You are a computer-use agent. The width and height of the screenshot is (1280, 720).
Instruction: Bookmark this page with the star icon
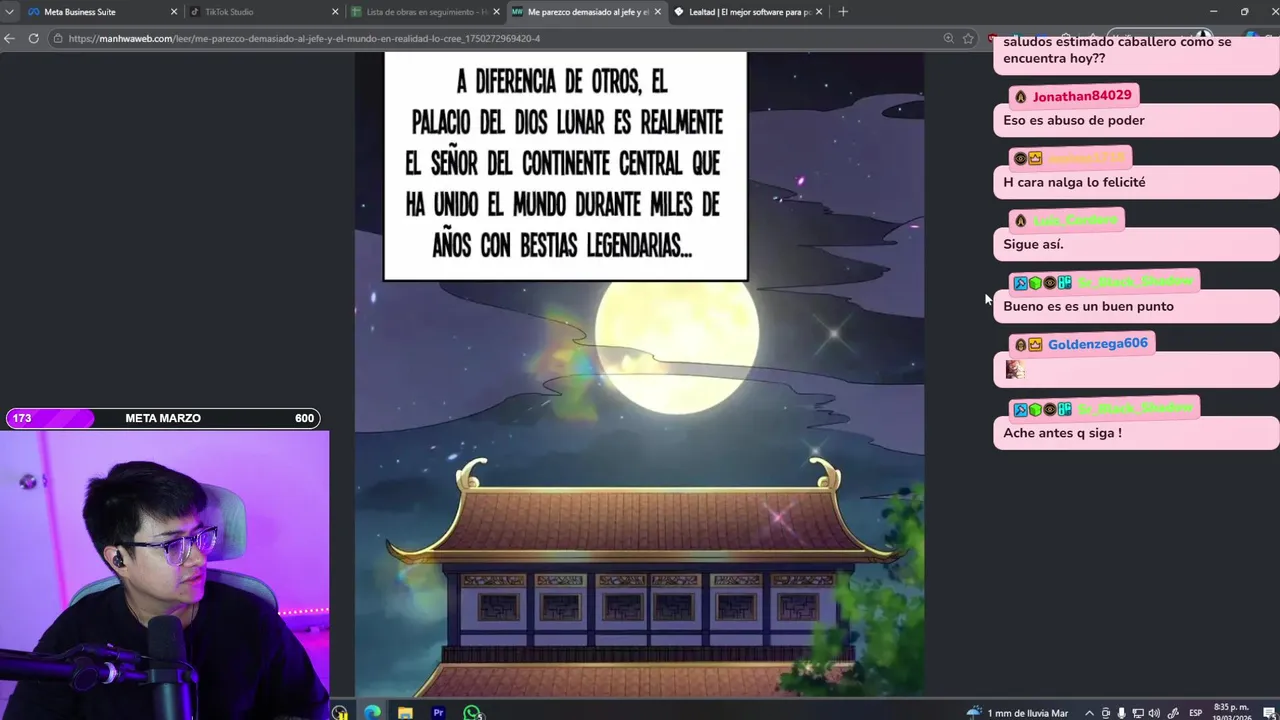point(968,38)
